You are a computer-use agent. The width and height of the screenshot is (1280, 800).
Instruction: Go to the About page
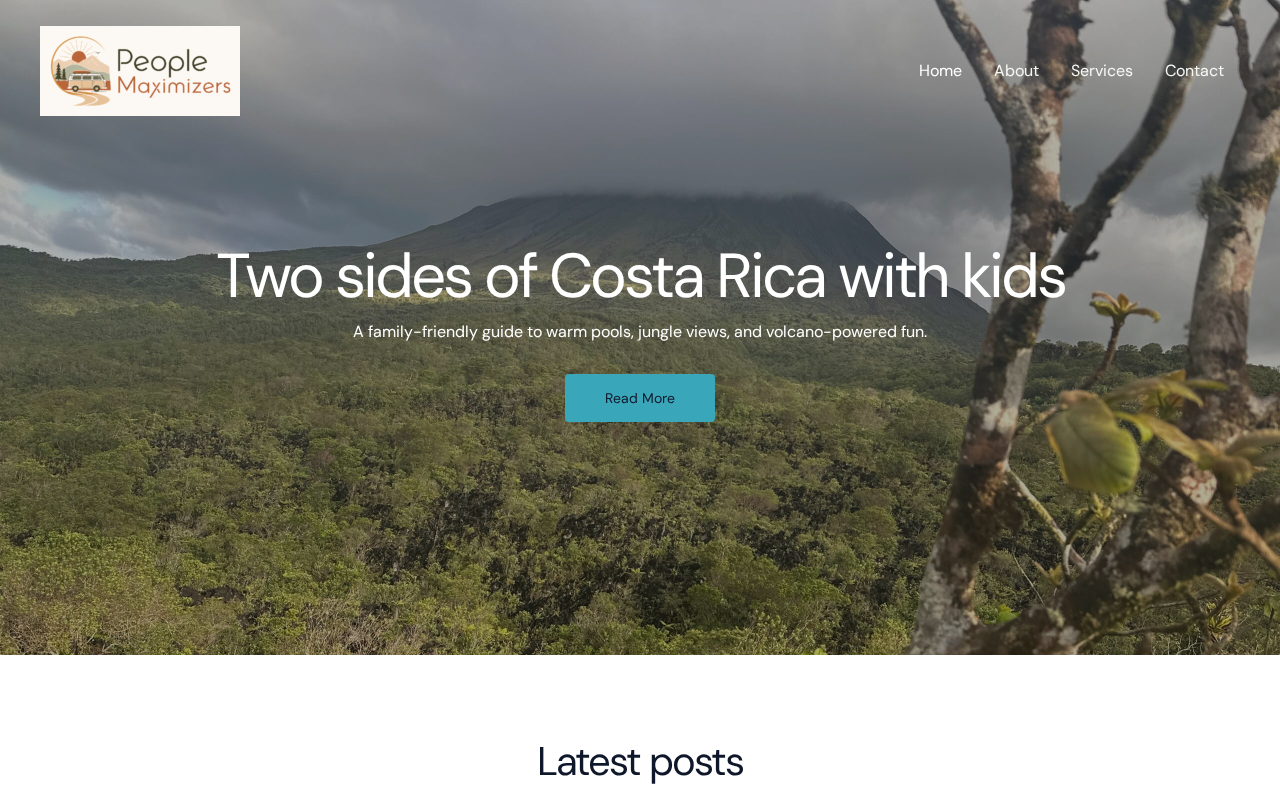click(x=1016, y=71)
